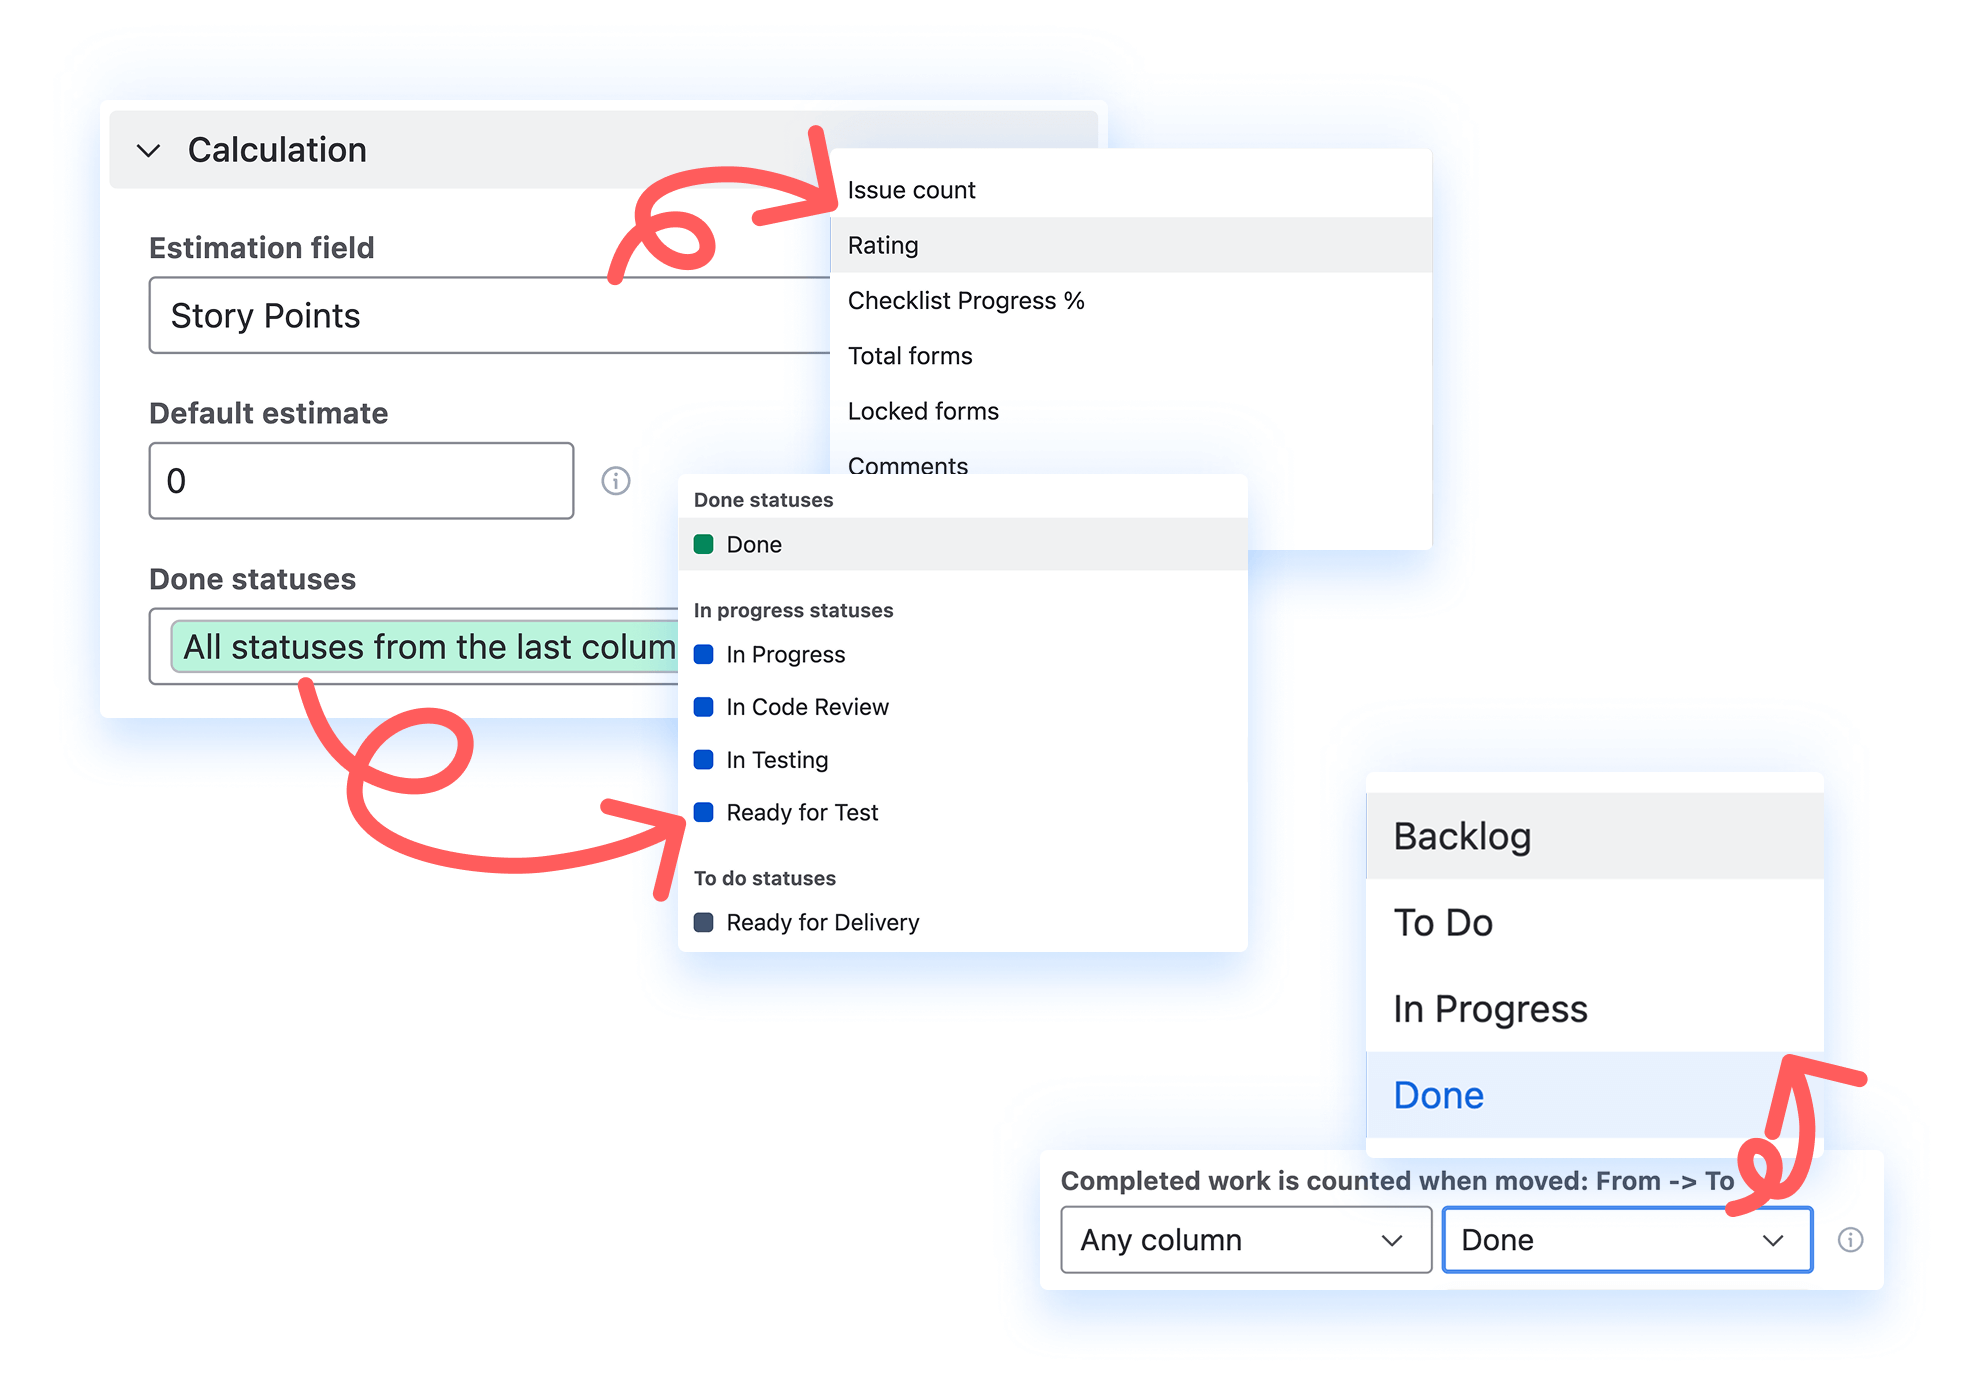
Task: Select In Testing status
Action: point(776,760)
